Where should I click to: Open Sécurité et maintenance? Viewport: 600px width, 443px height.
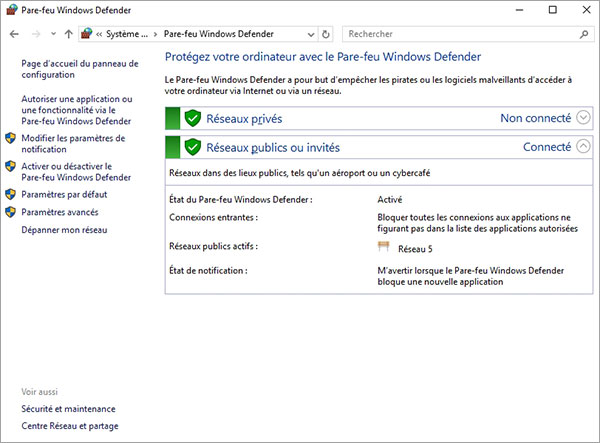68,409
